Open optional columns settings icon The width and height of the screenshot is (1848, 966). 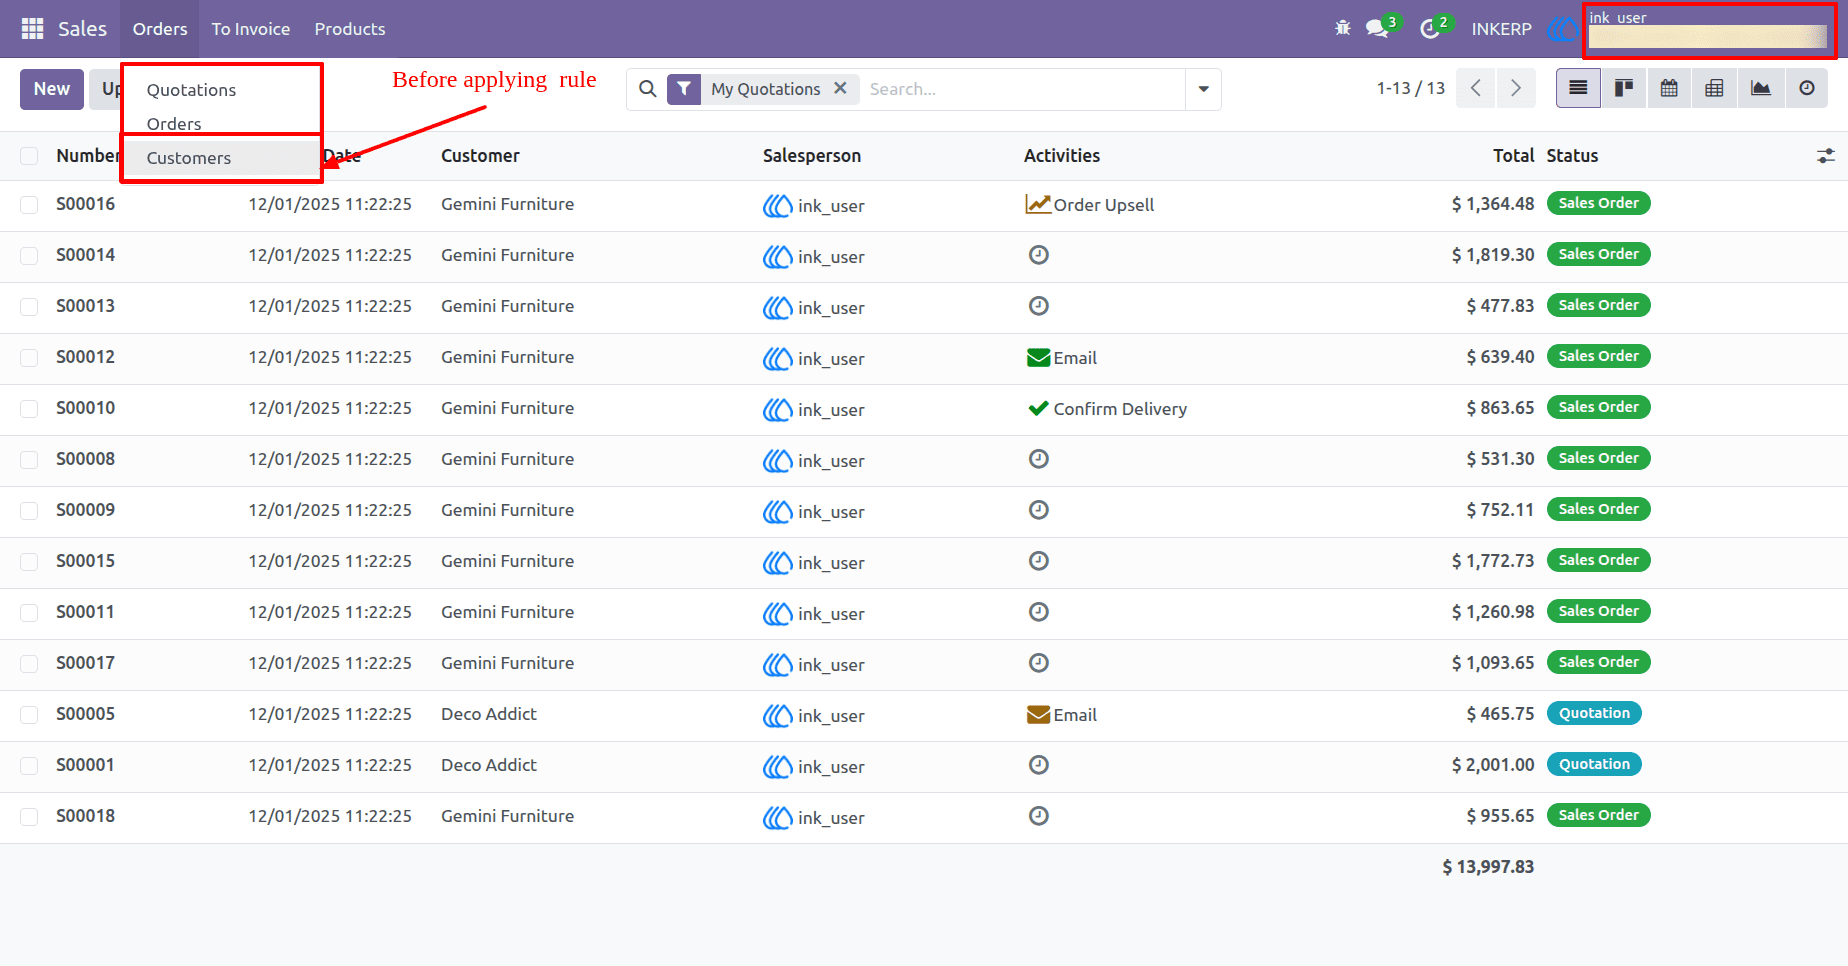point(1826,156)
